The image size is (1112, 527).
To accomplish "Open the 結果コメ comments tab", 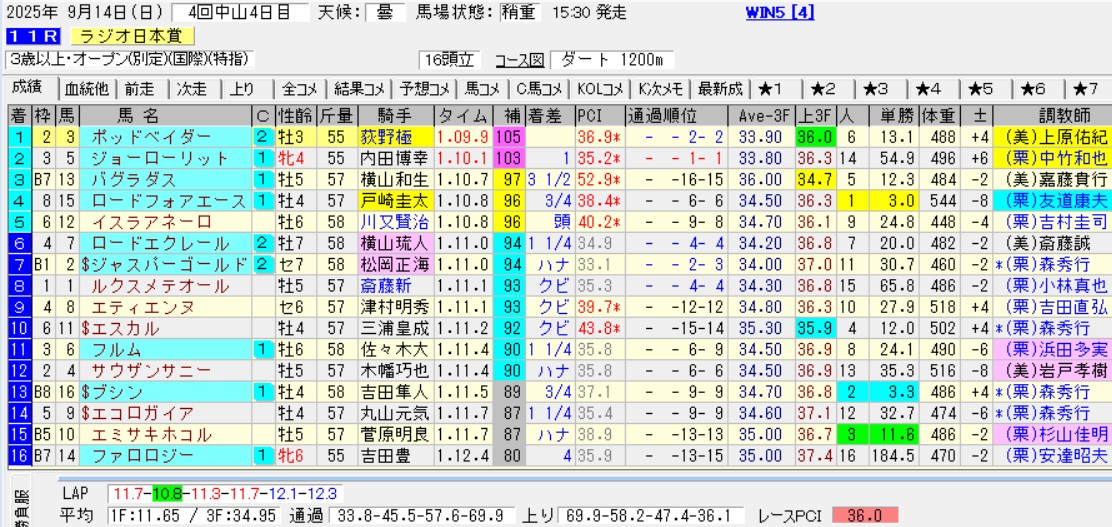I will 360,88.
